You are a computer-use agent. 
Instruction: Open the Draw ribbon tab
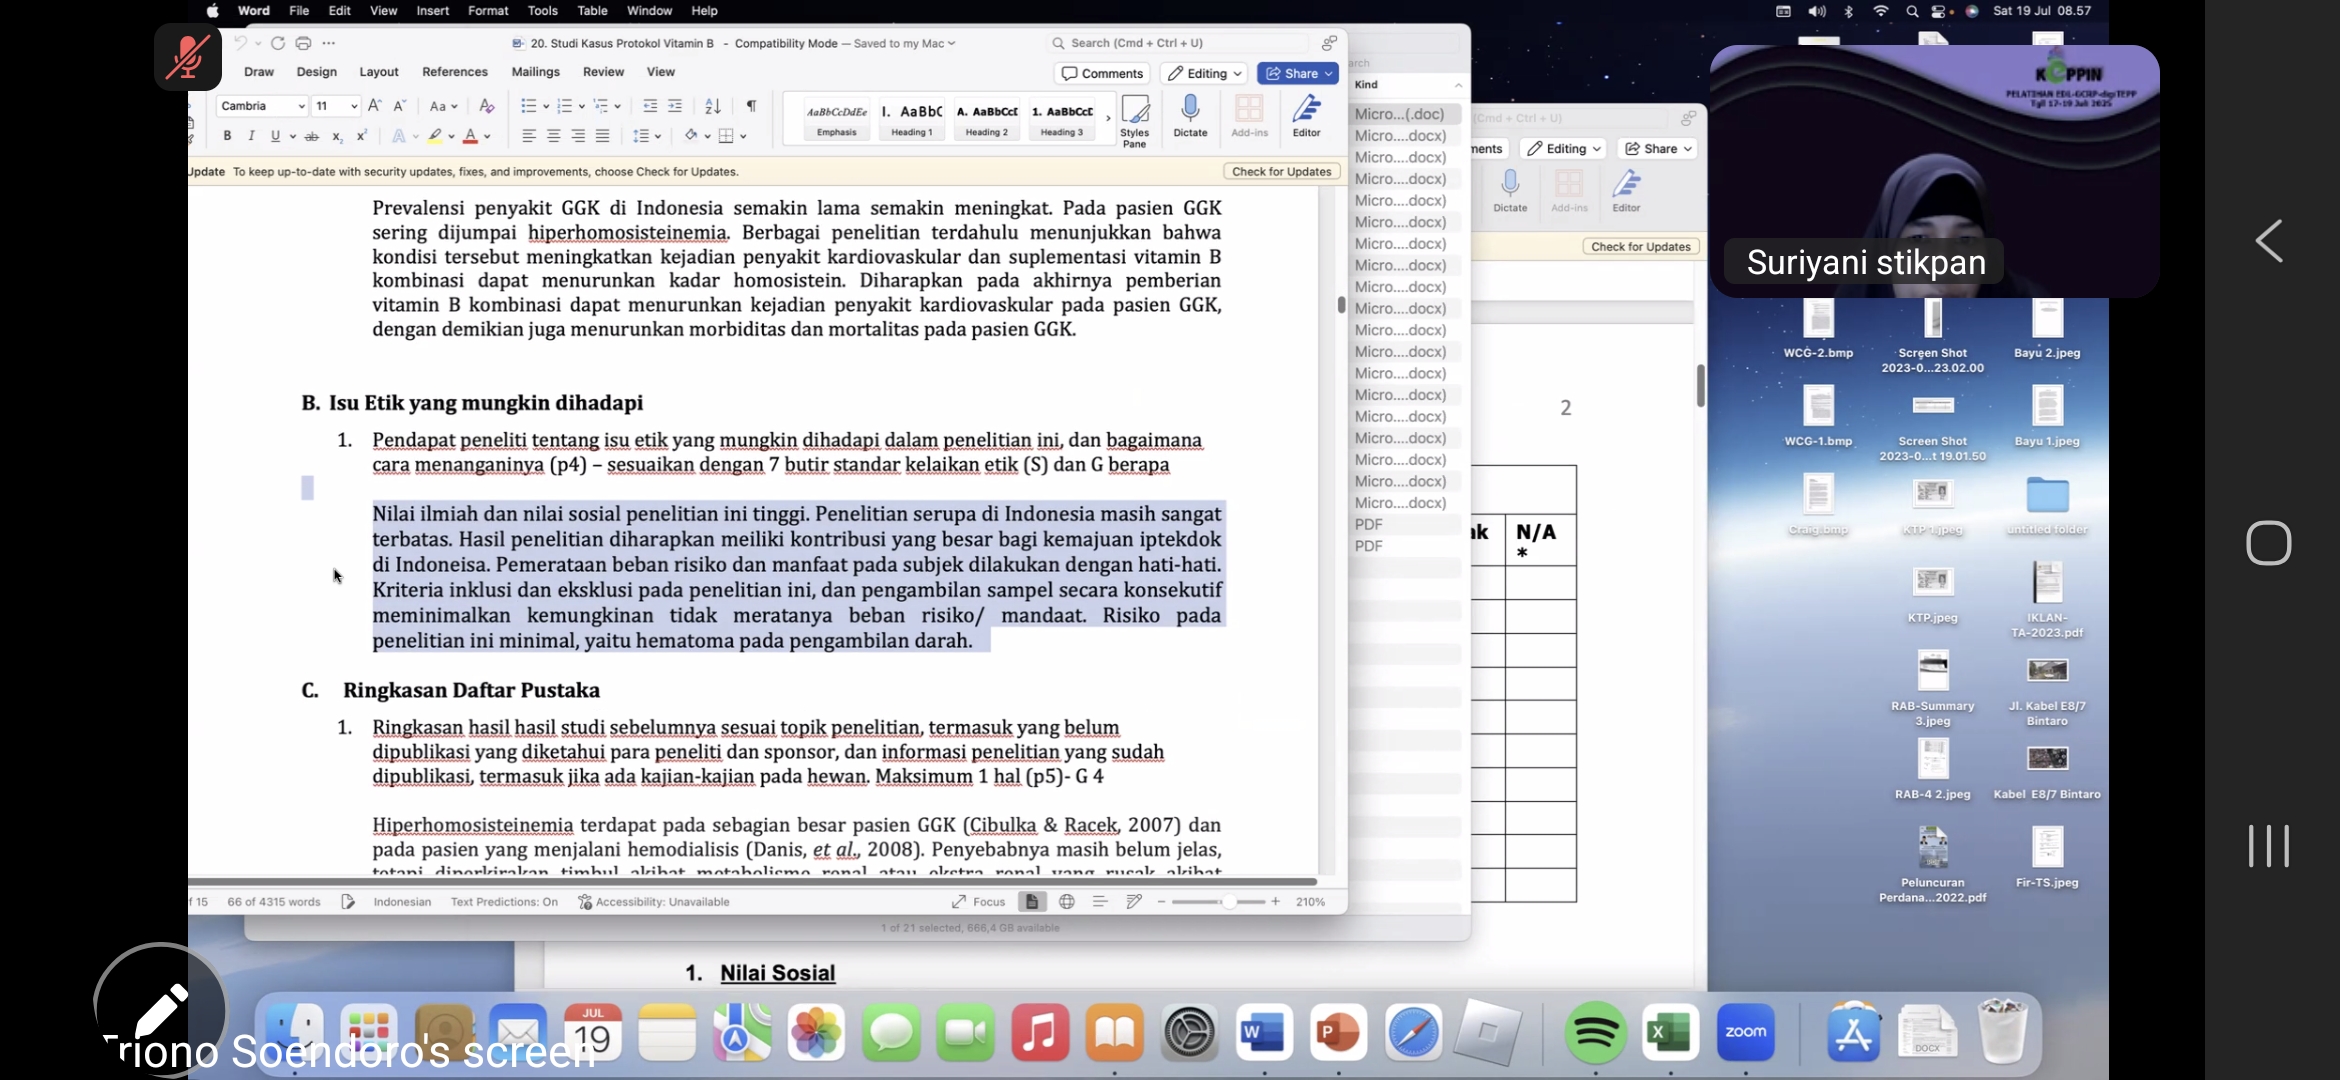click(x=259, y=72)
